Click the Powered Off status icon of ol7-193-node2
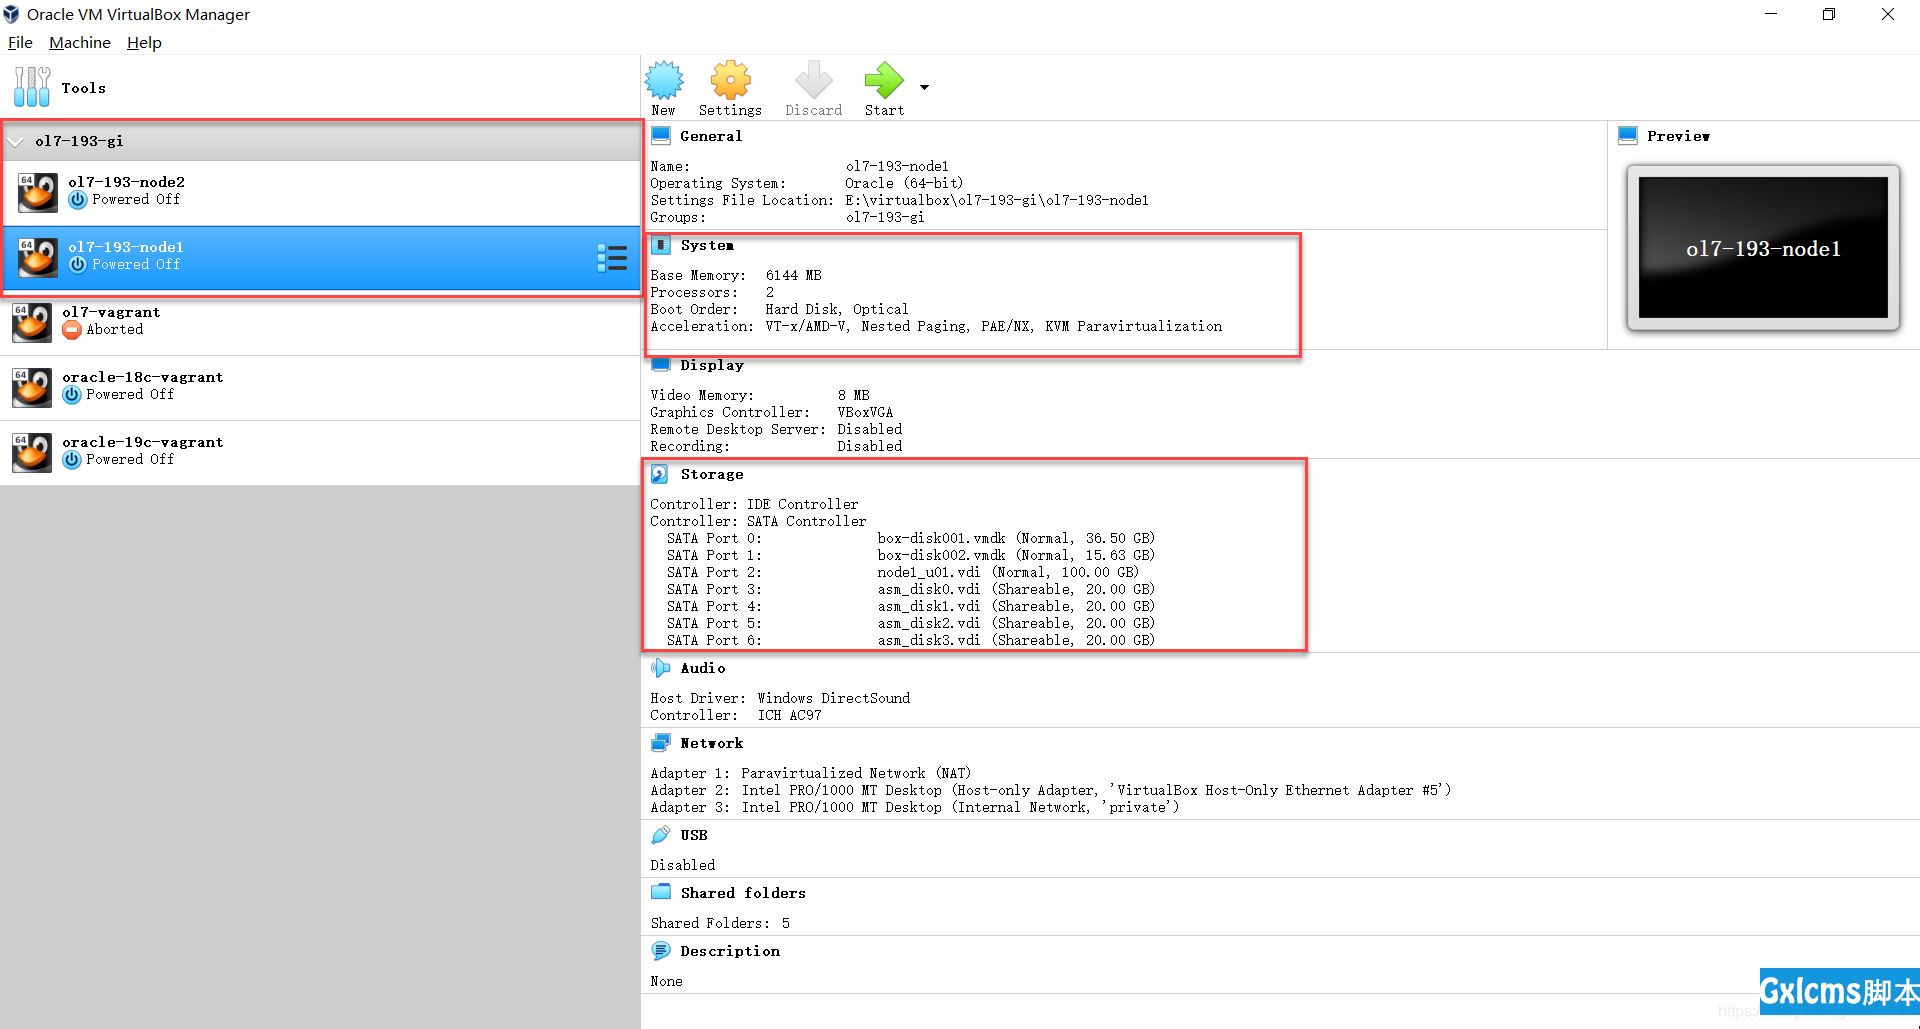Screen dimensions: 1920x1029 77,200
